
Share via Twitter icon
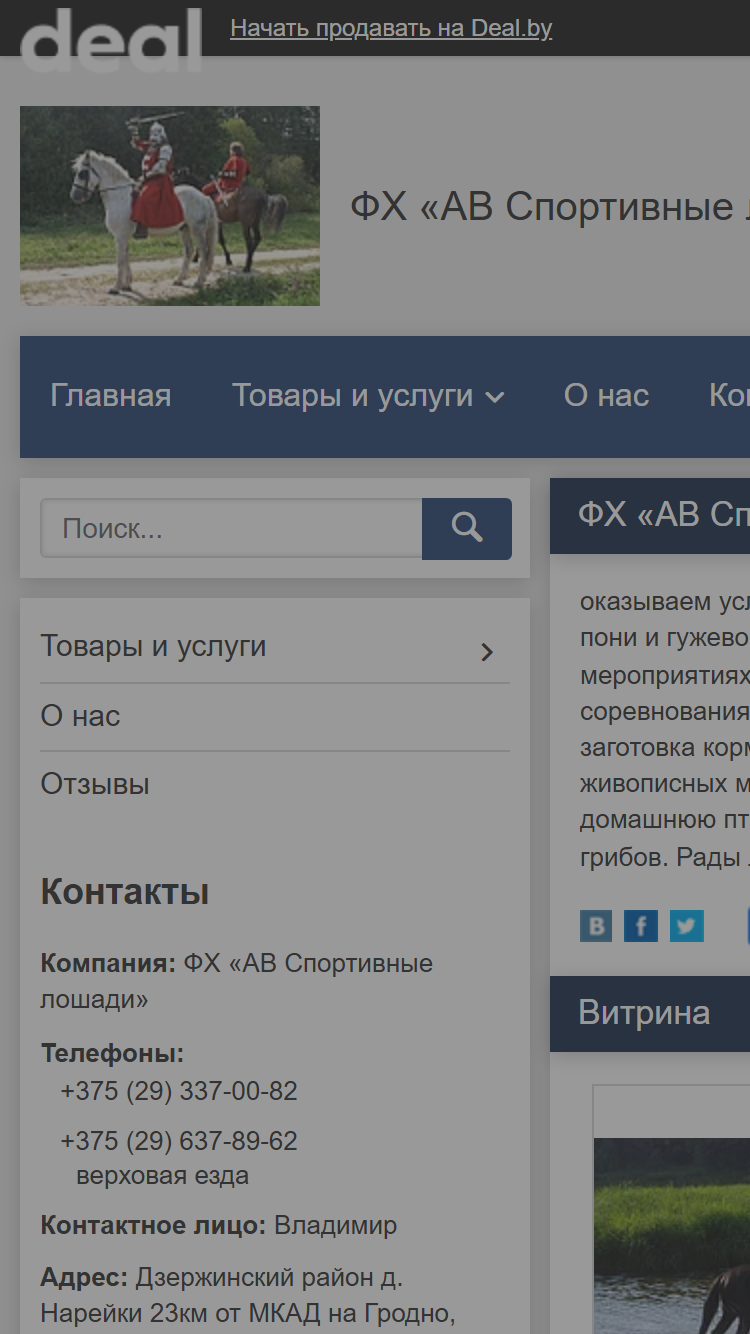(x=687, y=926)
